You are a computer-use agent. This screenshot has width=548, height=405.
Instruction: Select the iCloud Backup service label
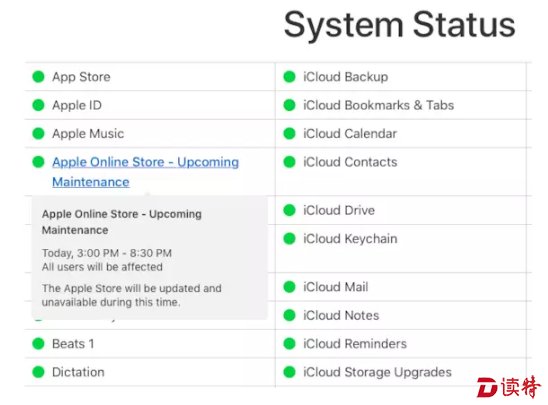click(346, 77)
